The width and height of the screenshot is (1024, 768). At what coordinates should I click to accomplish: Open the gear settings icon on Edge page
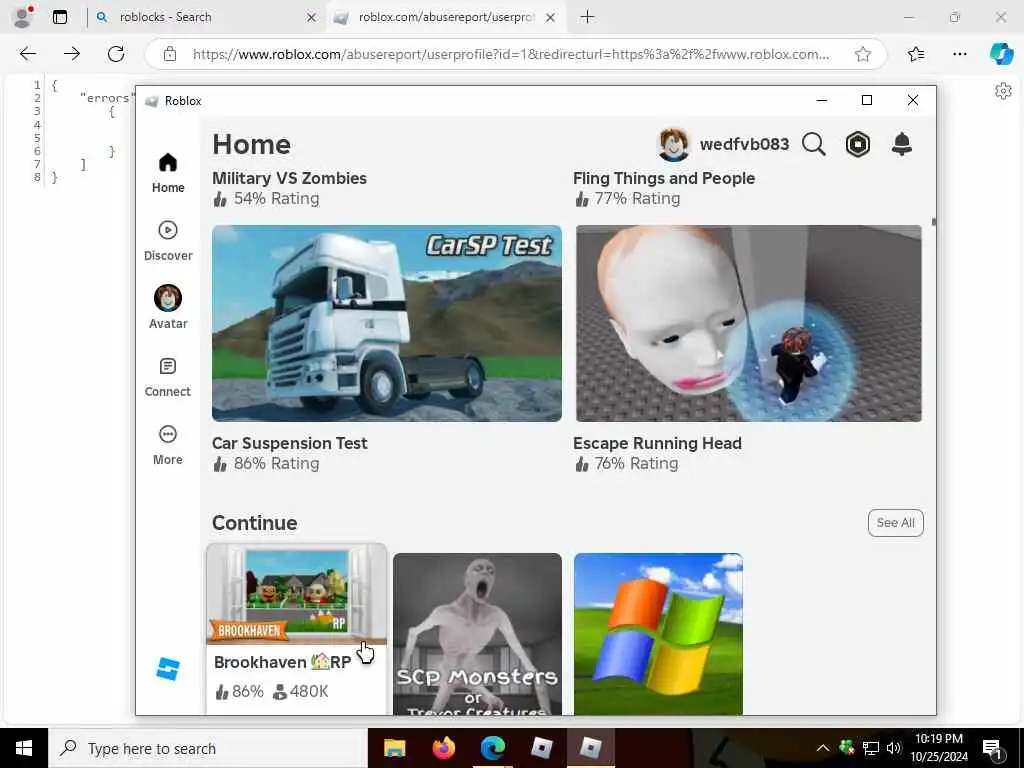pos(1003,91)
